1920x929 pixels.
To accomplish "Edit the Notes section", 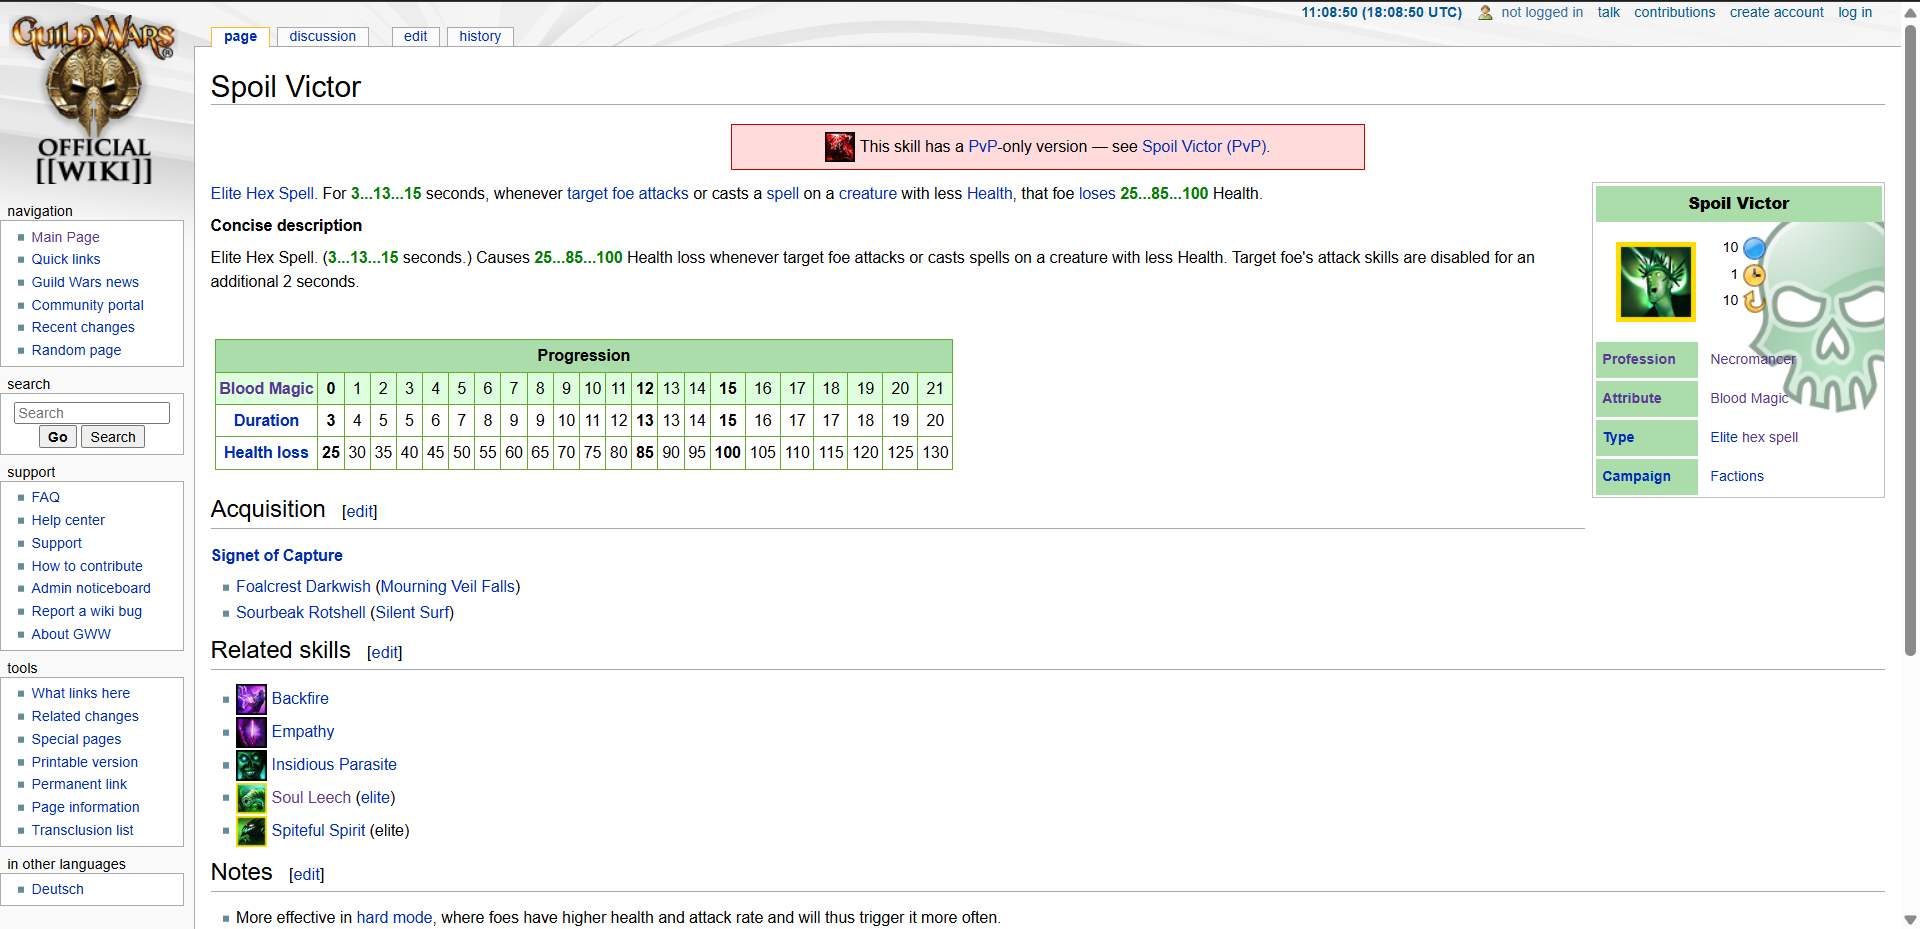I will point(307,875).
